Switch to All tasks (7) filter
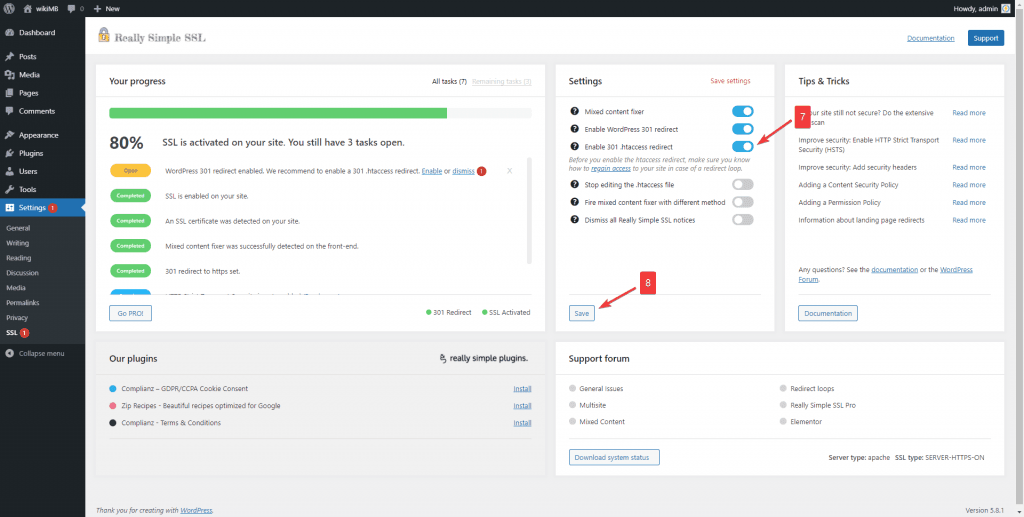This screenshot has width=1024, height=517. tap(449, 82)
